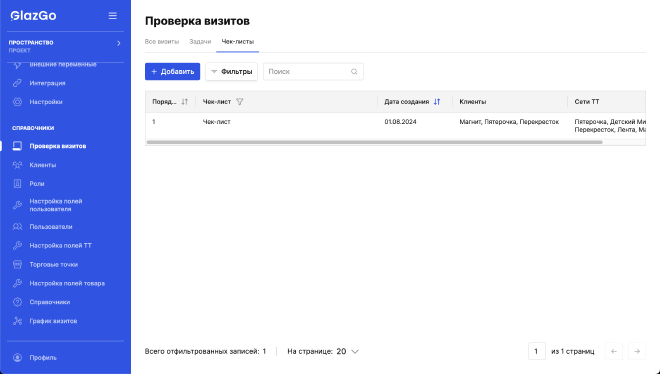Open Профиль in the sidebar
The image size is (660, 374).
tap(43, 358)
